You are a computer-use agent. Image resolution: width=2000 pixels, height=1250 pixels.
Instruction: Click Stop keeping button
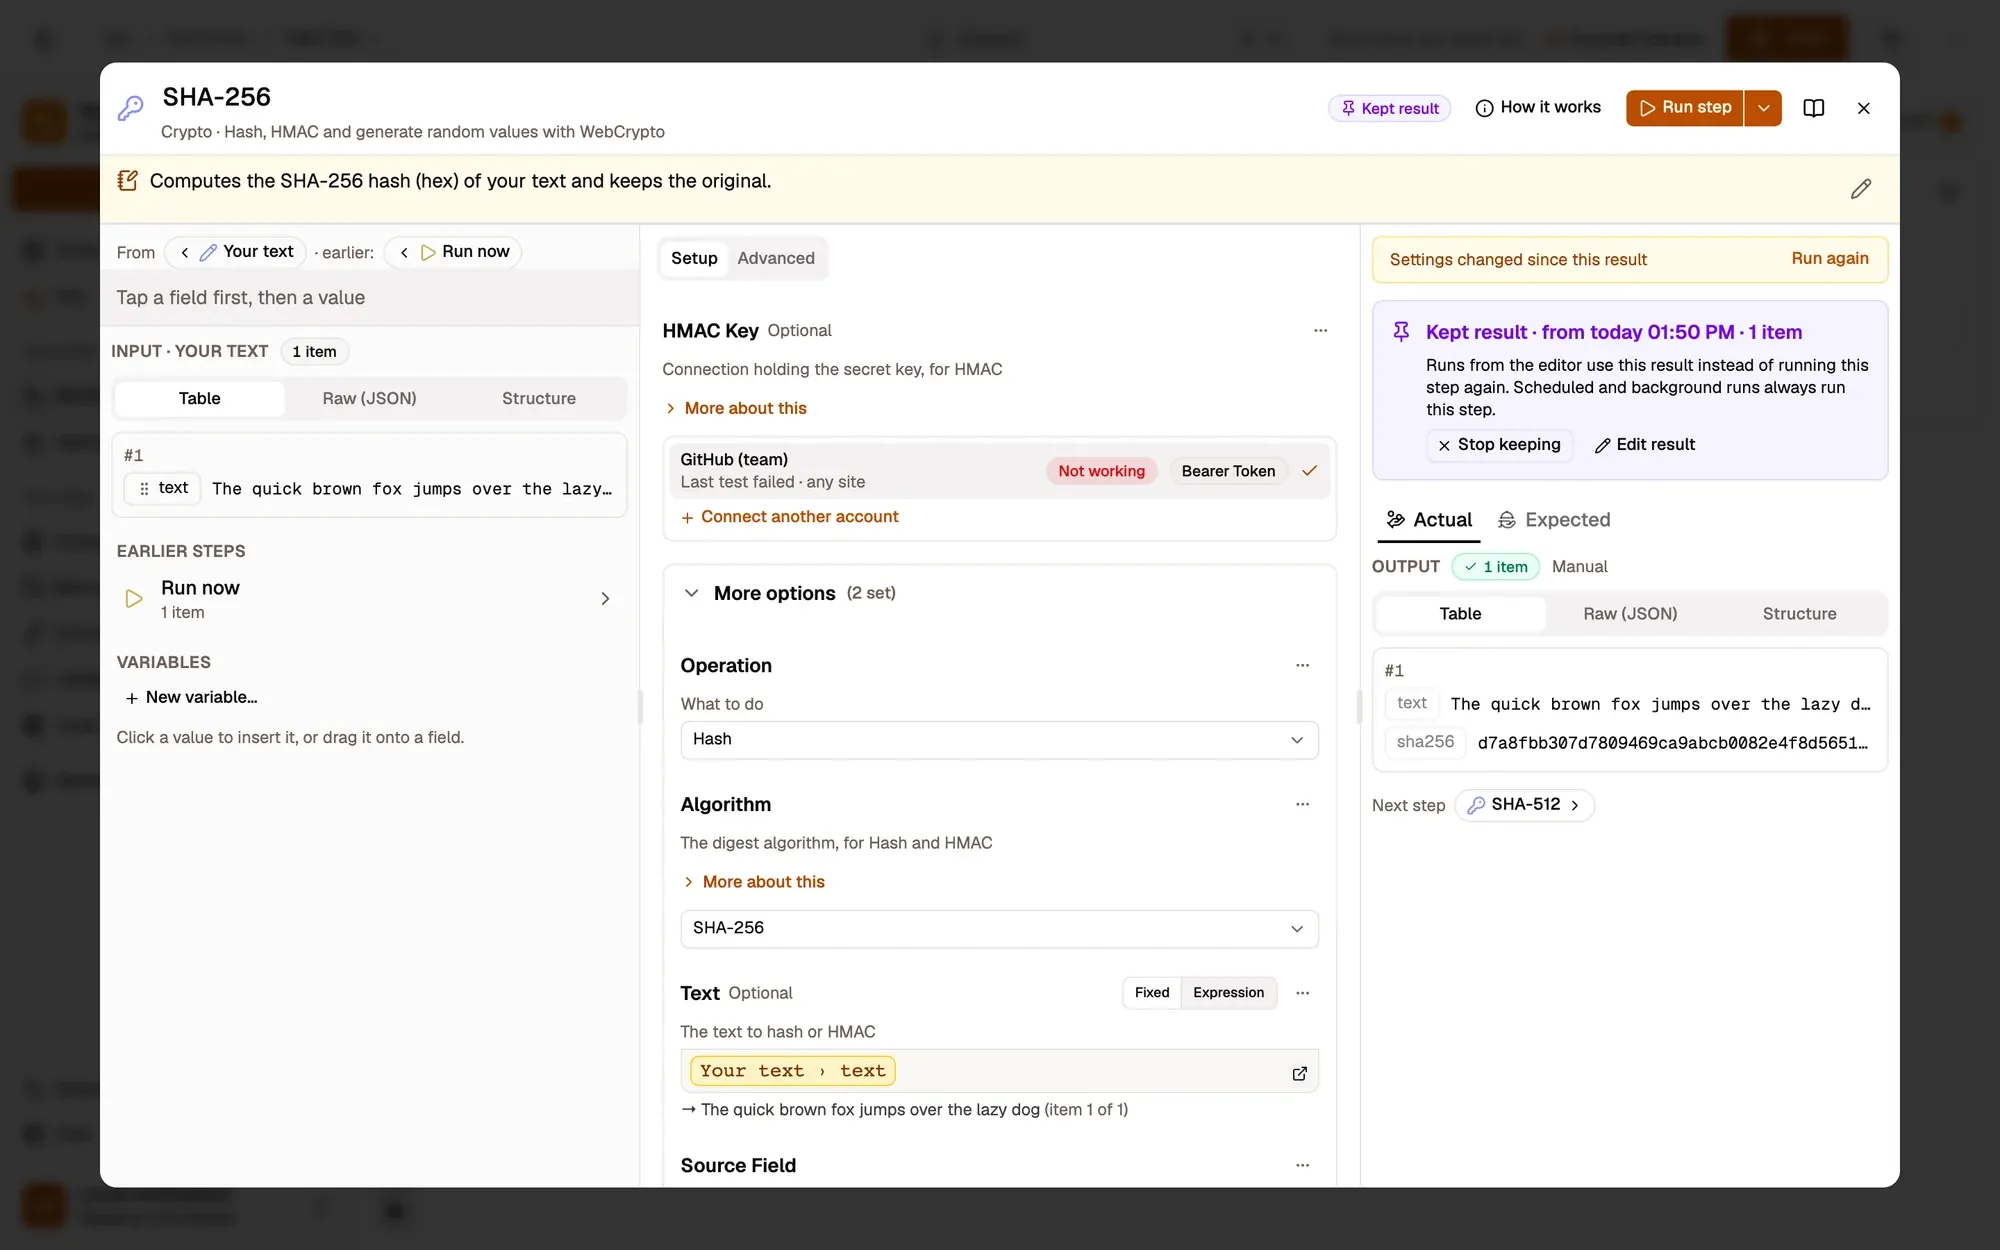click(1499, 445)
